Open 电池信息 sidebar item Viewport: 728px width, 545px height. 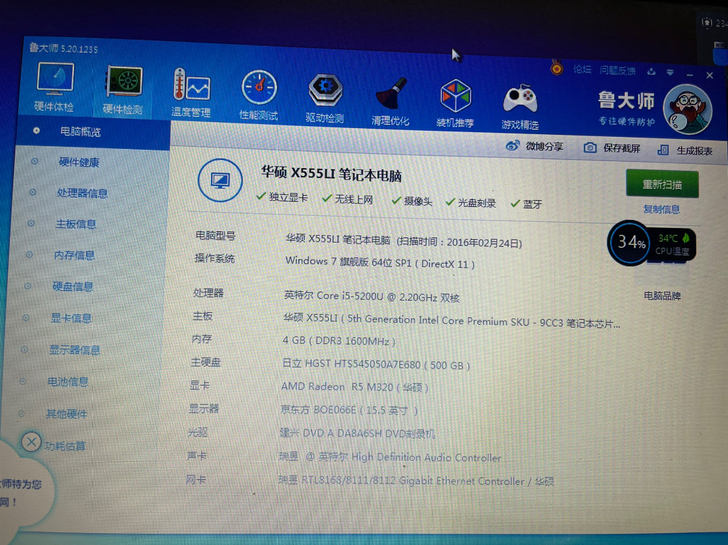(68, 382)
